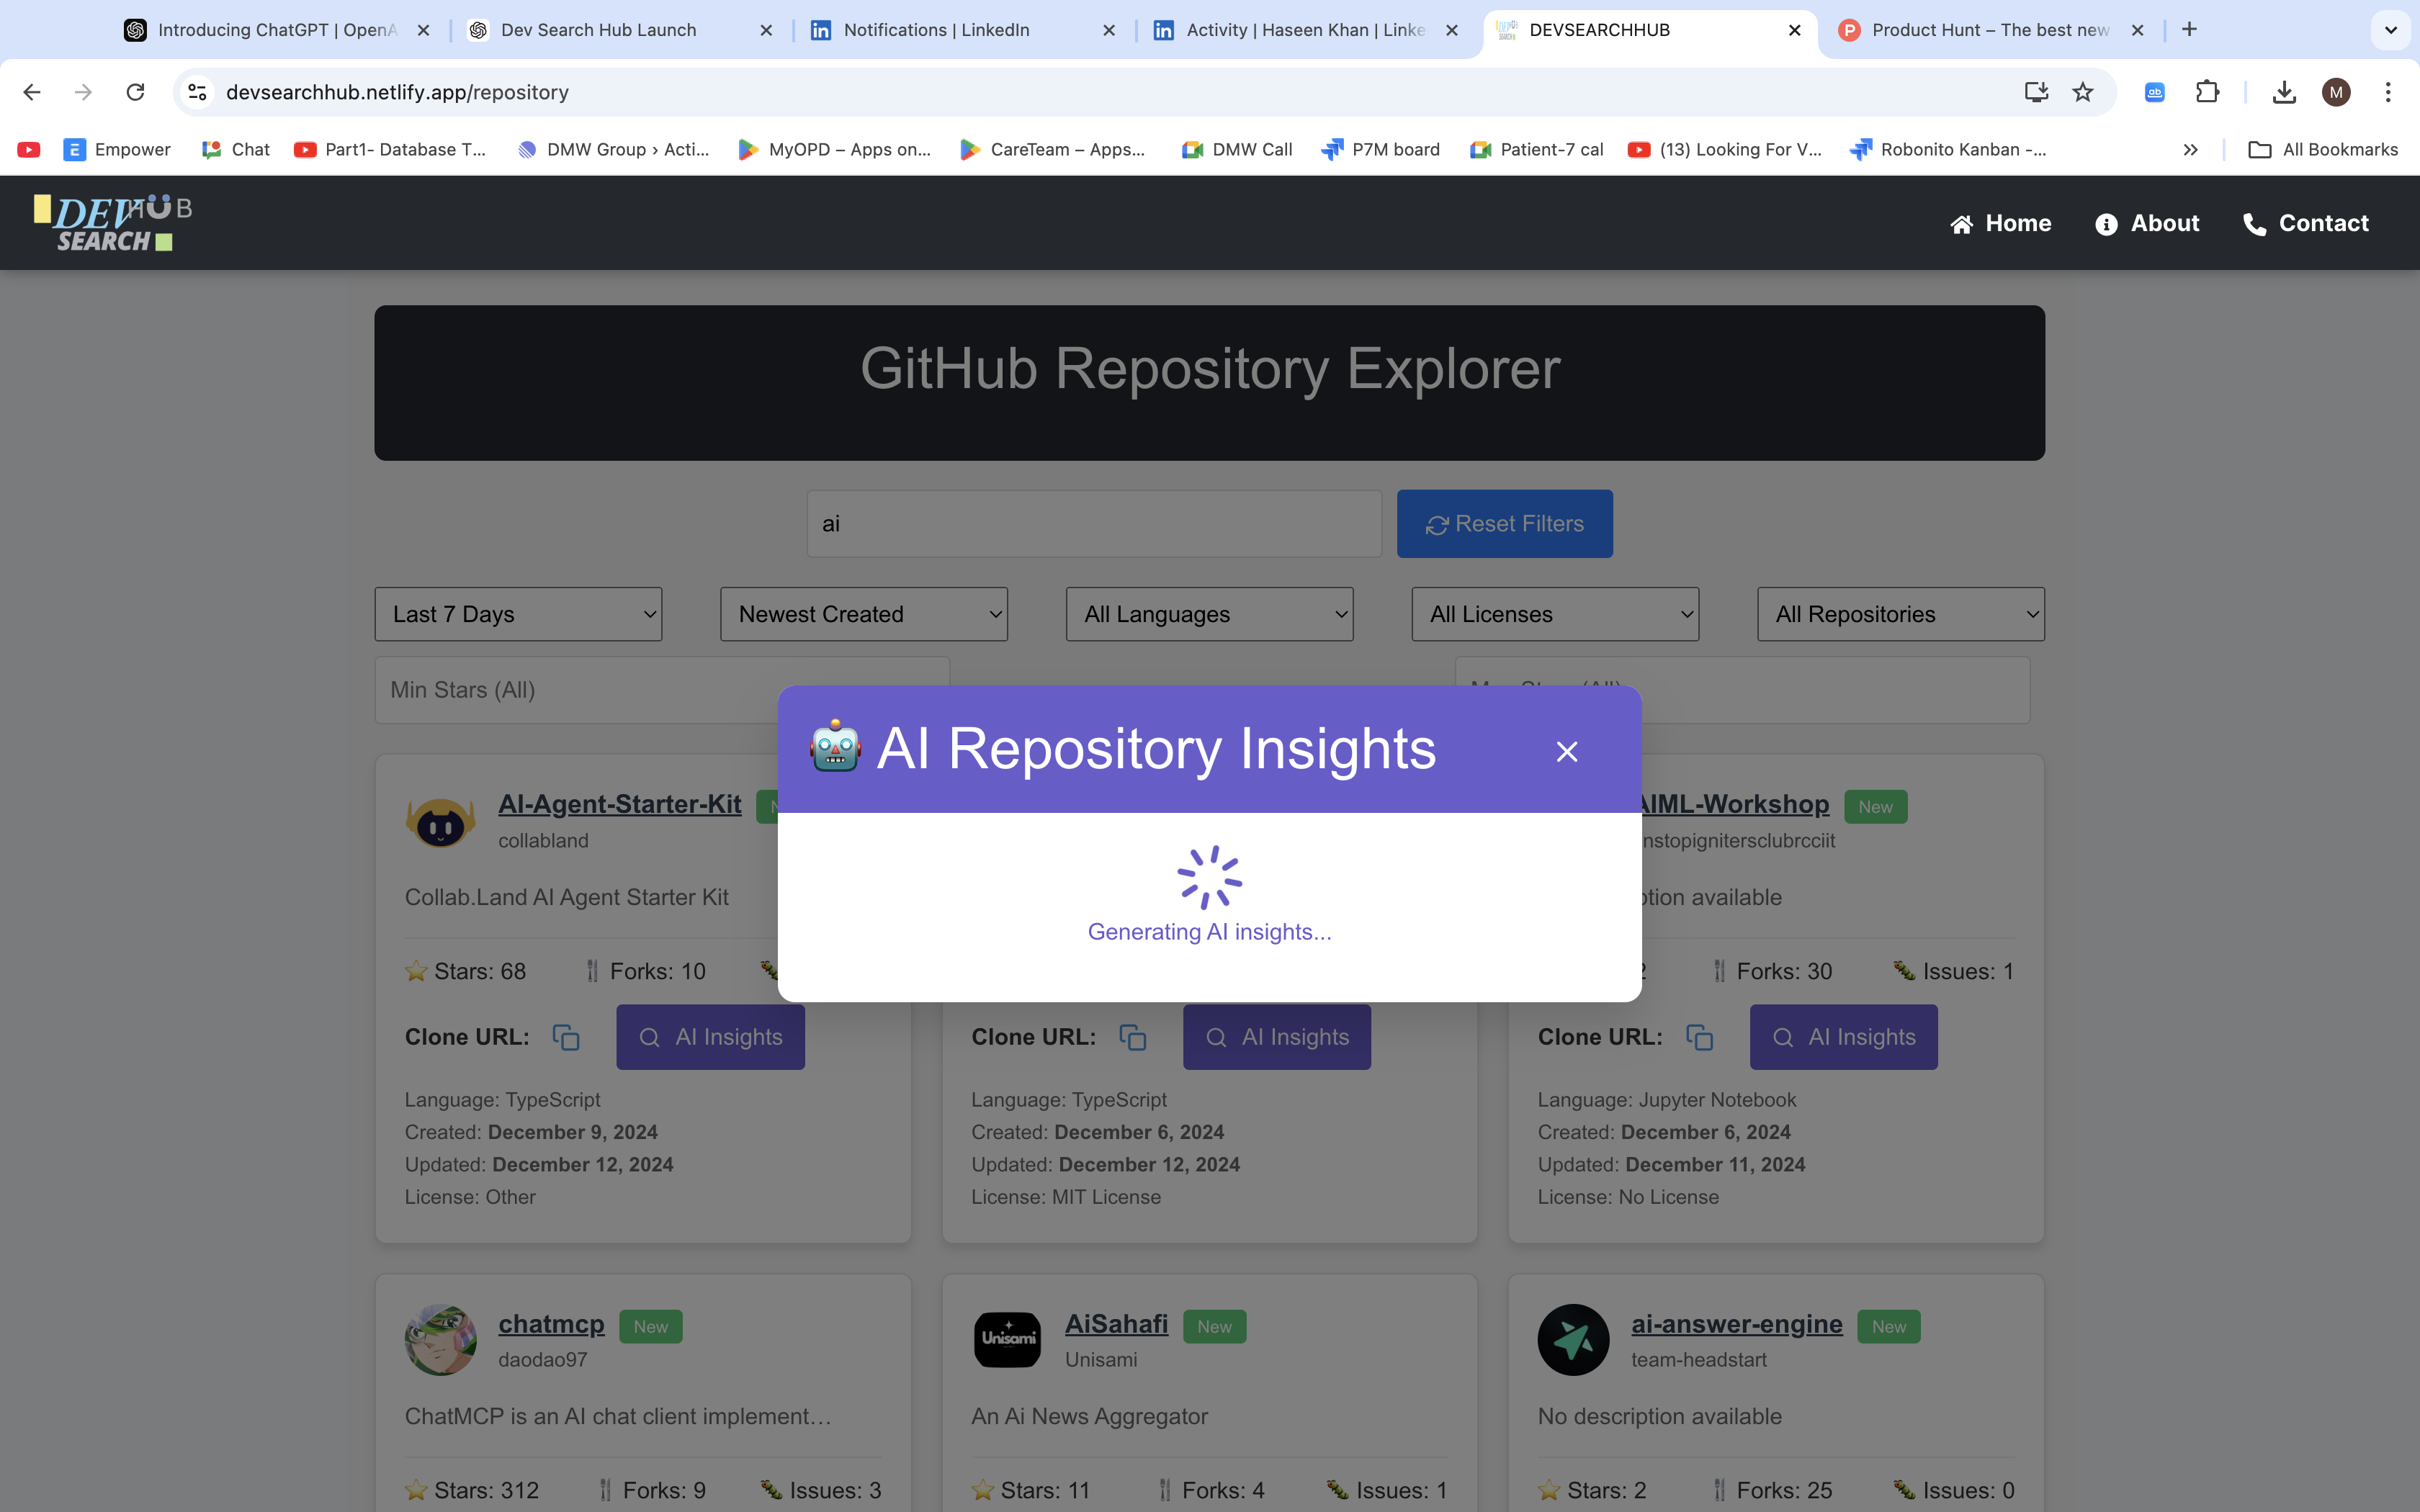Image resolution: width=2420 pixels, height=1512 pixels.
Task: Open the All Licenses dropdown
Action: (1554, 614)
